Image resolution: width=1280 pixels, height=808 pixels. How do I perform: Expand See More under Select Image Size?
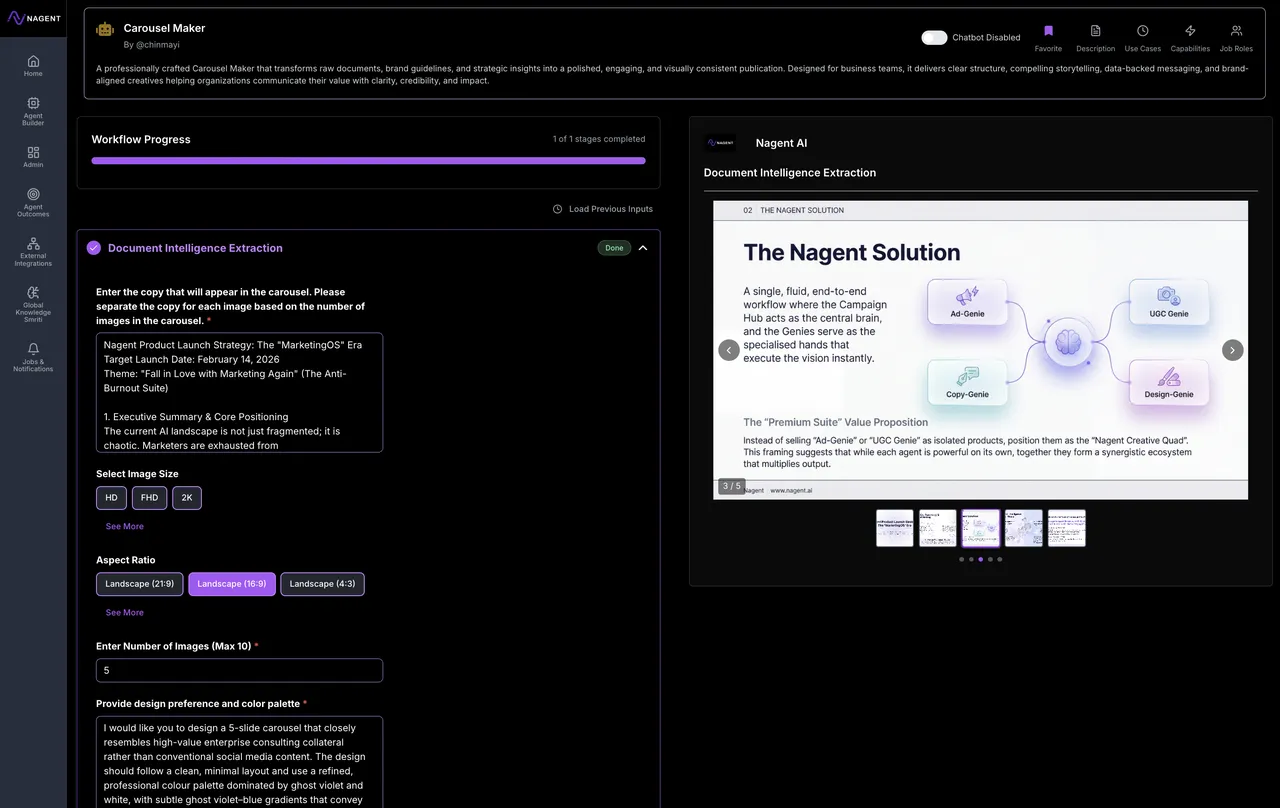pos(125,526)
